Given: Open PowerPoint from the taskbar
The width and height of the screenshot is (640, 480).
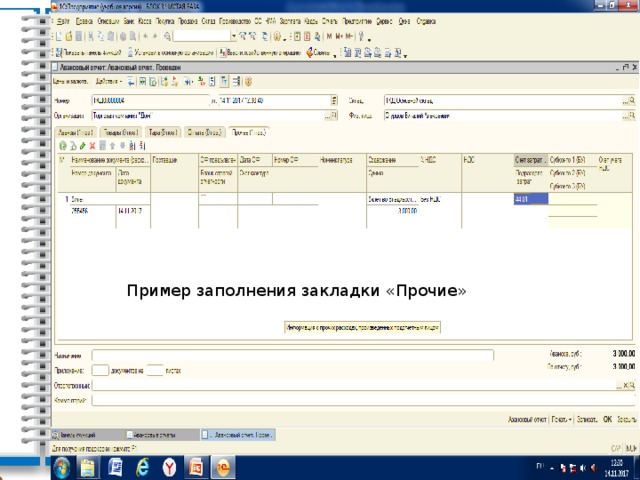Looking at the screenshot, I should [x=196, y=468].
